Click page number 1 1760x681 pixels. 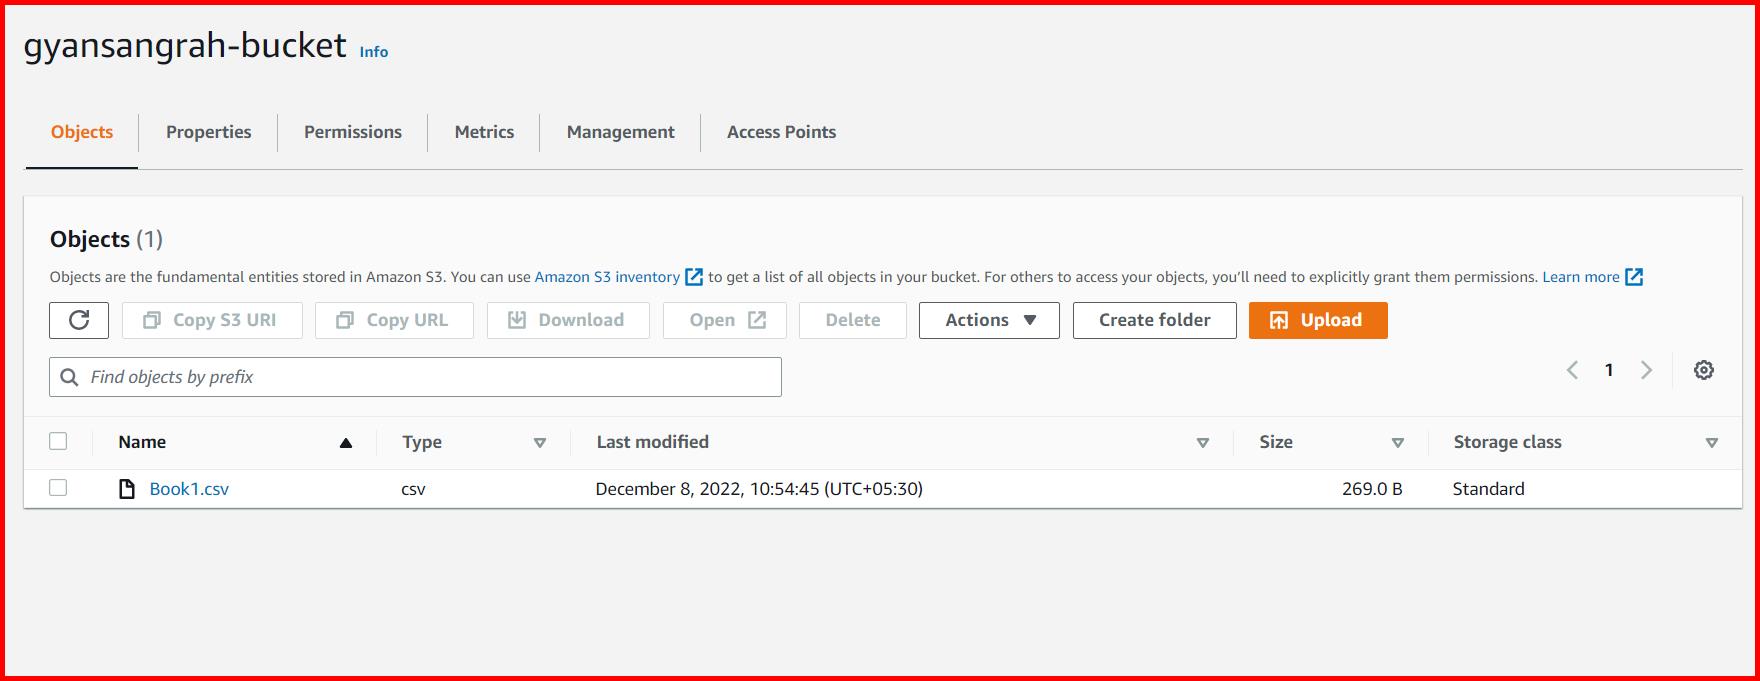click(x=1609, y=370)
